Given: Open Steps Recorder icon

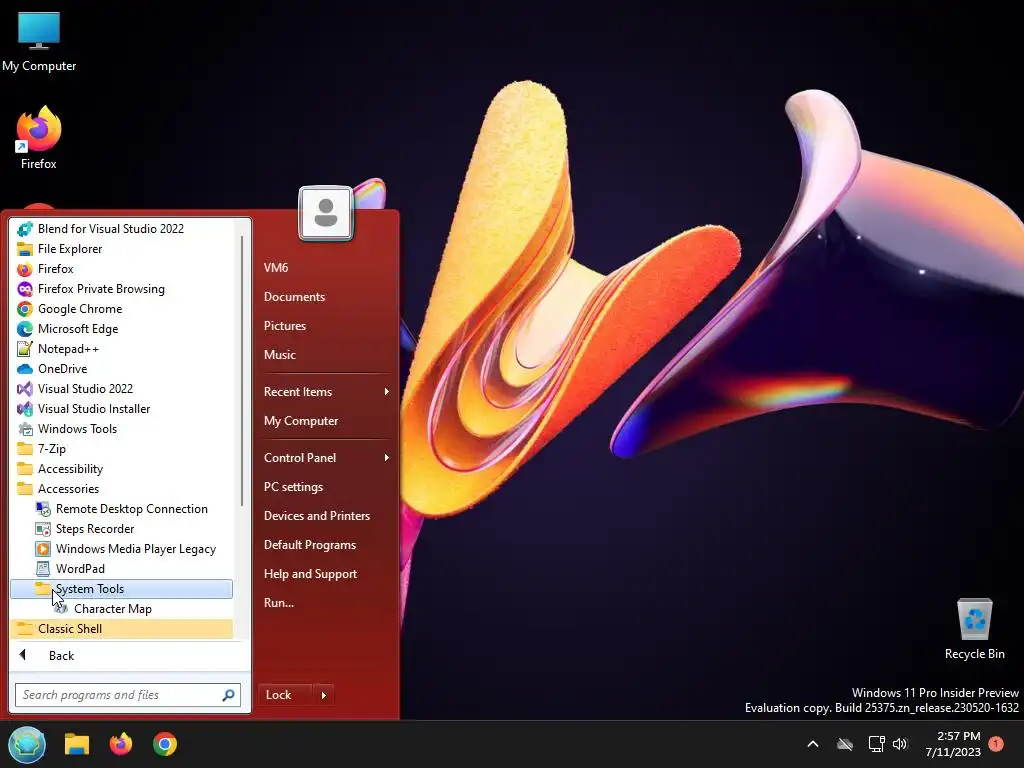Looking at the screenshot, I should pos(43,529).
